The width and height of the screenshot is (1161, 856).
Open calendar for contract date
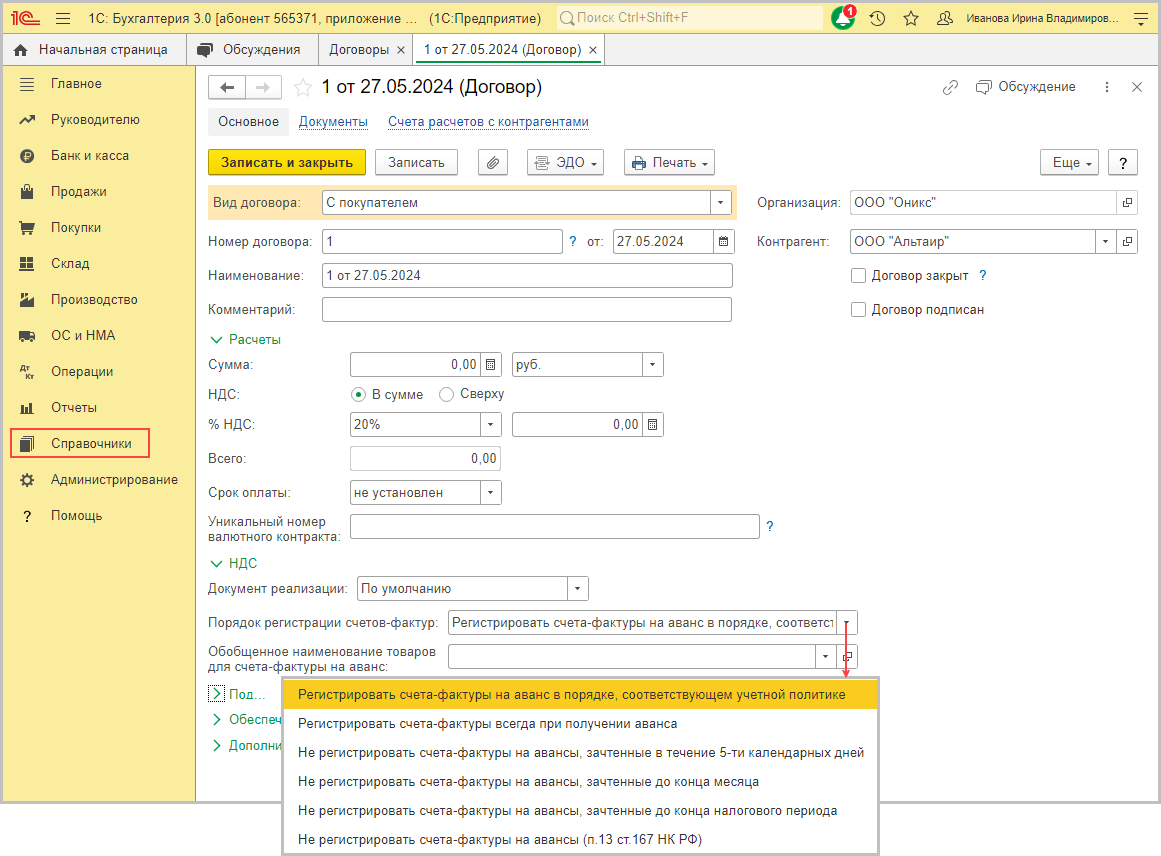tap(723, 241)
